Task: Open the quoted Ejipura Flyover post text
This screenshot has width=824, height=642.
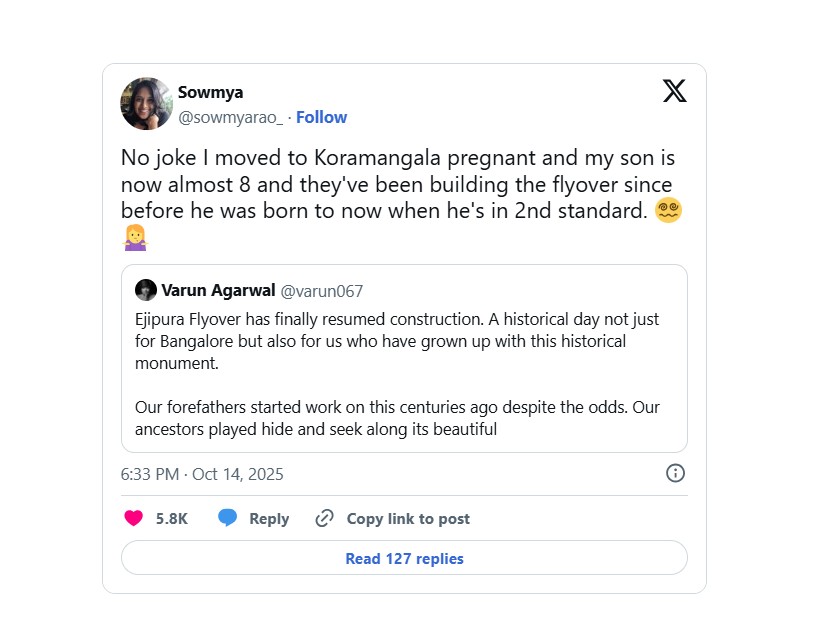Action: point(397,374)
